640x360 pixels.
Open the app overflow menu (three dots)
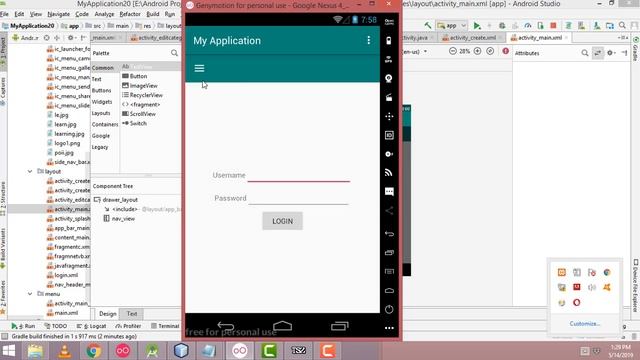tap(369, 40)
